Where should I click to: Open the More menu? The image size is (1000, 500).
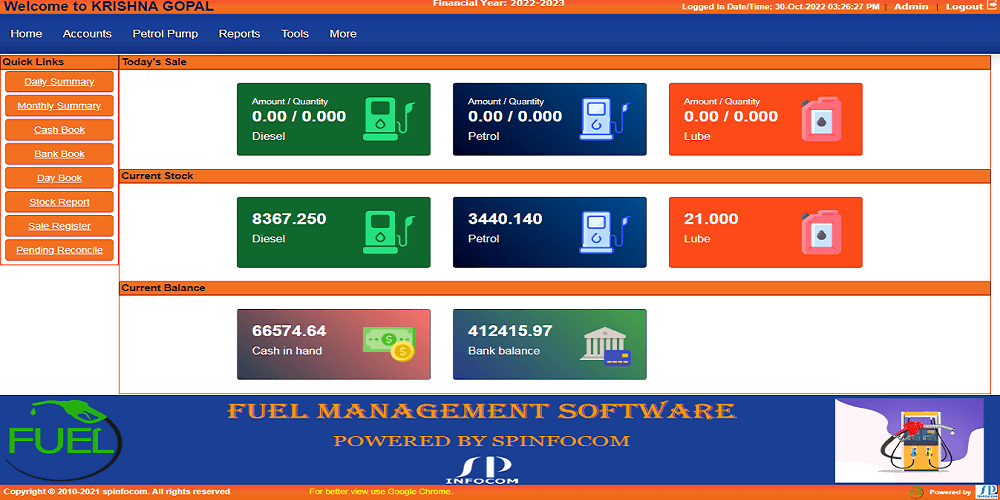pyautogui.click(x=343, y=34)
